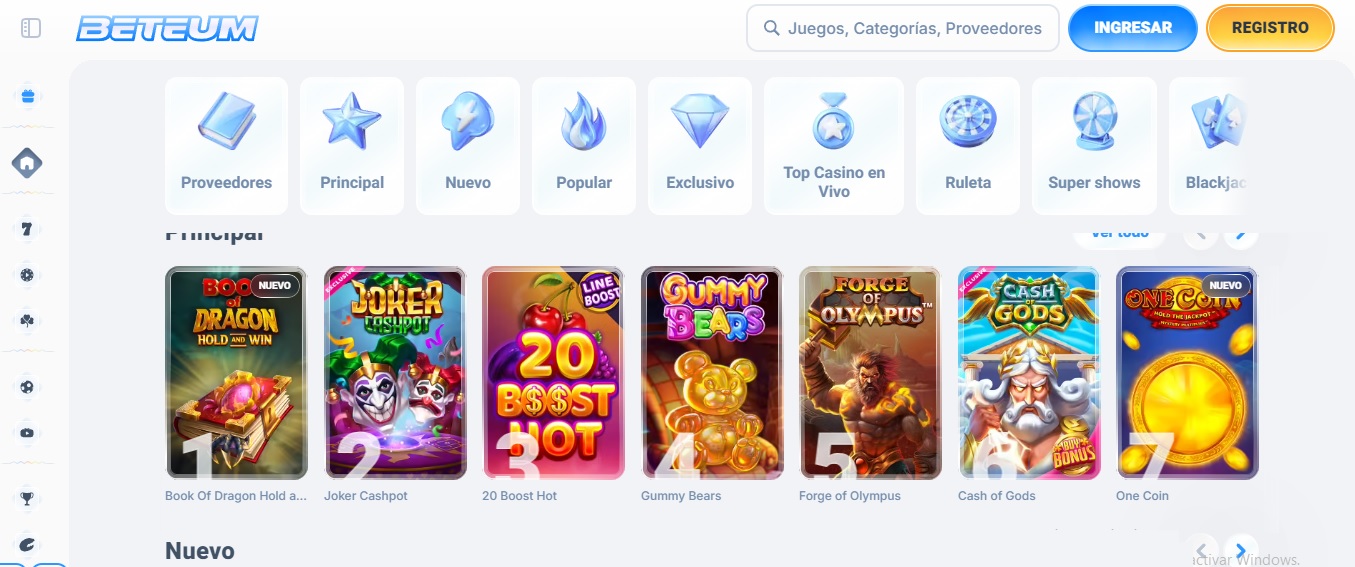Show next games in Principal carousel
This screenshot has height=567, width=1355.
pos(1241,234)
